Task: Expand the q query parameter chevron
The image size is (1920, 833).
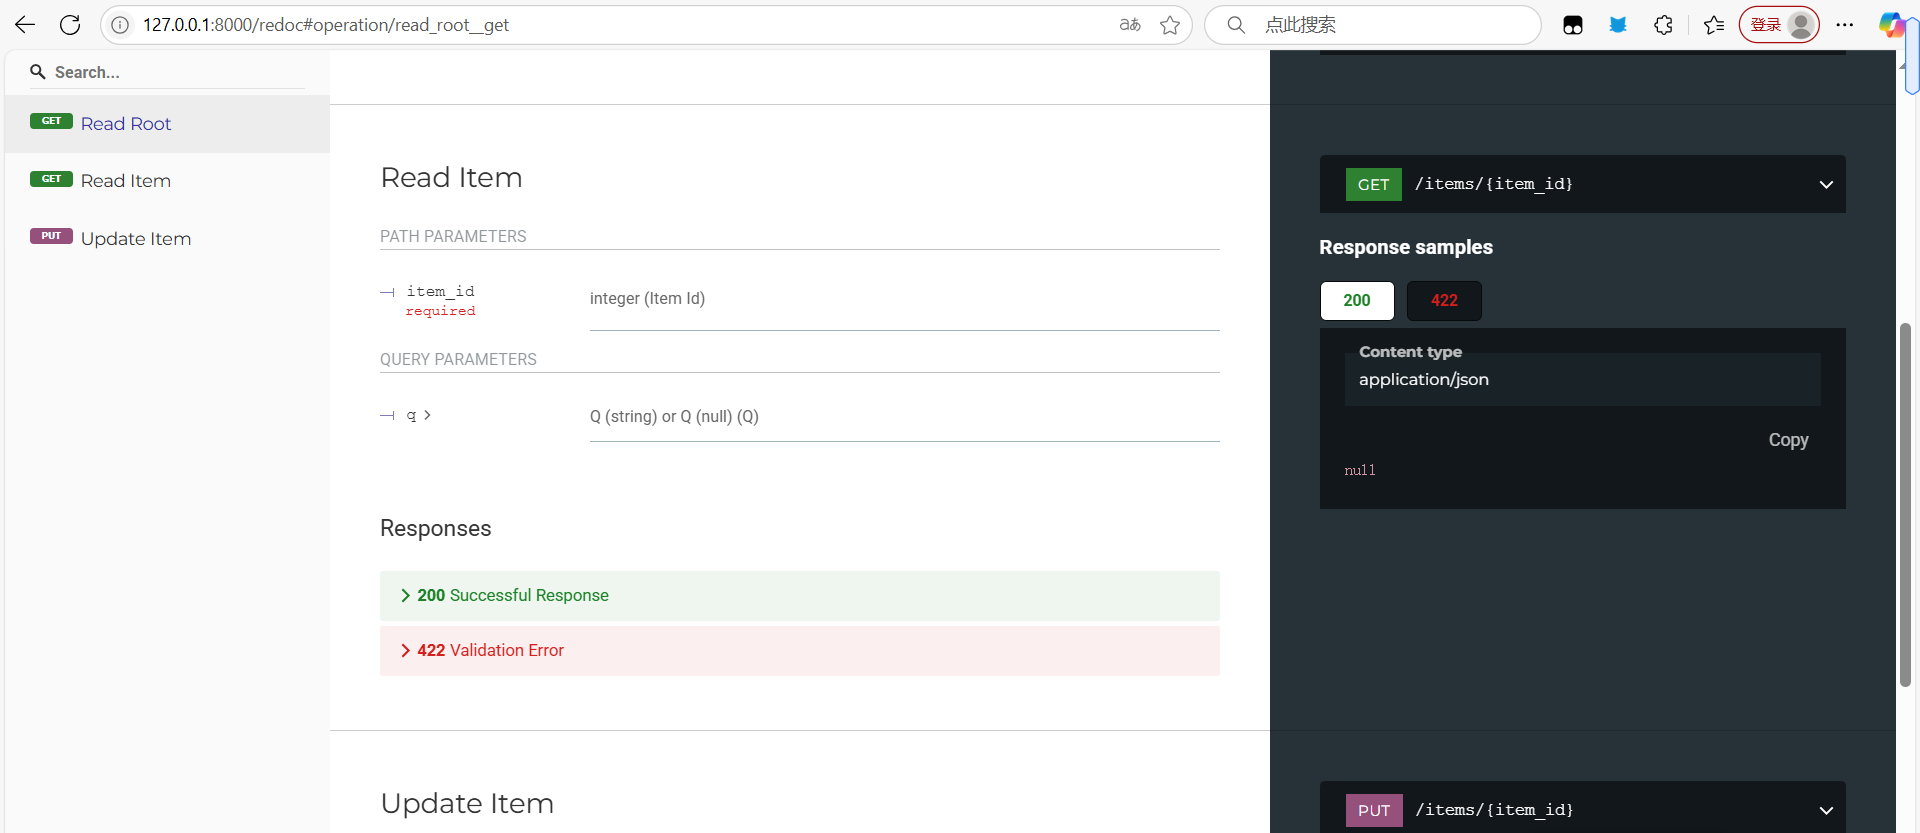Action: [427, 415]
